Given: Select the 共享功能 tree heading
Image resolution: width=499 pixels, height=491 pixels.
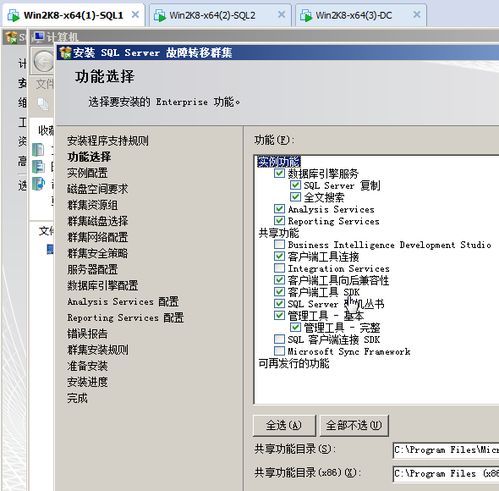Looking at the screenshot, I should 279,233.
